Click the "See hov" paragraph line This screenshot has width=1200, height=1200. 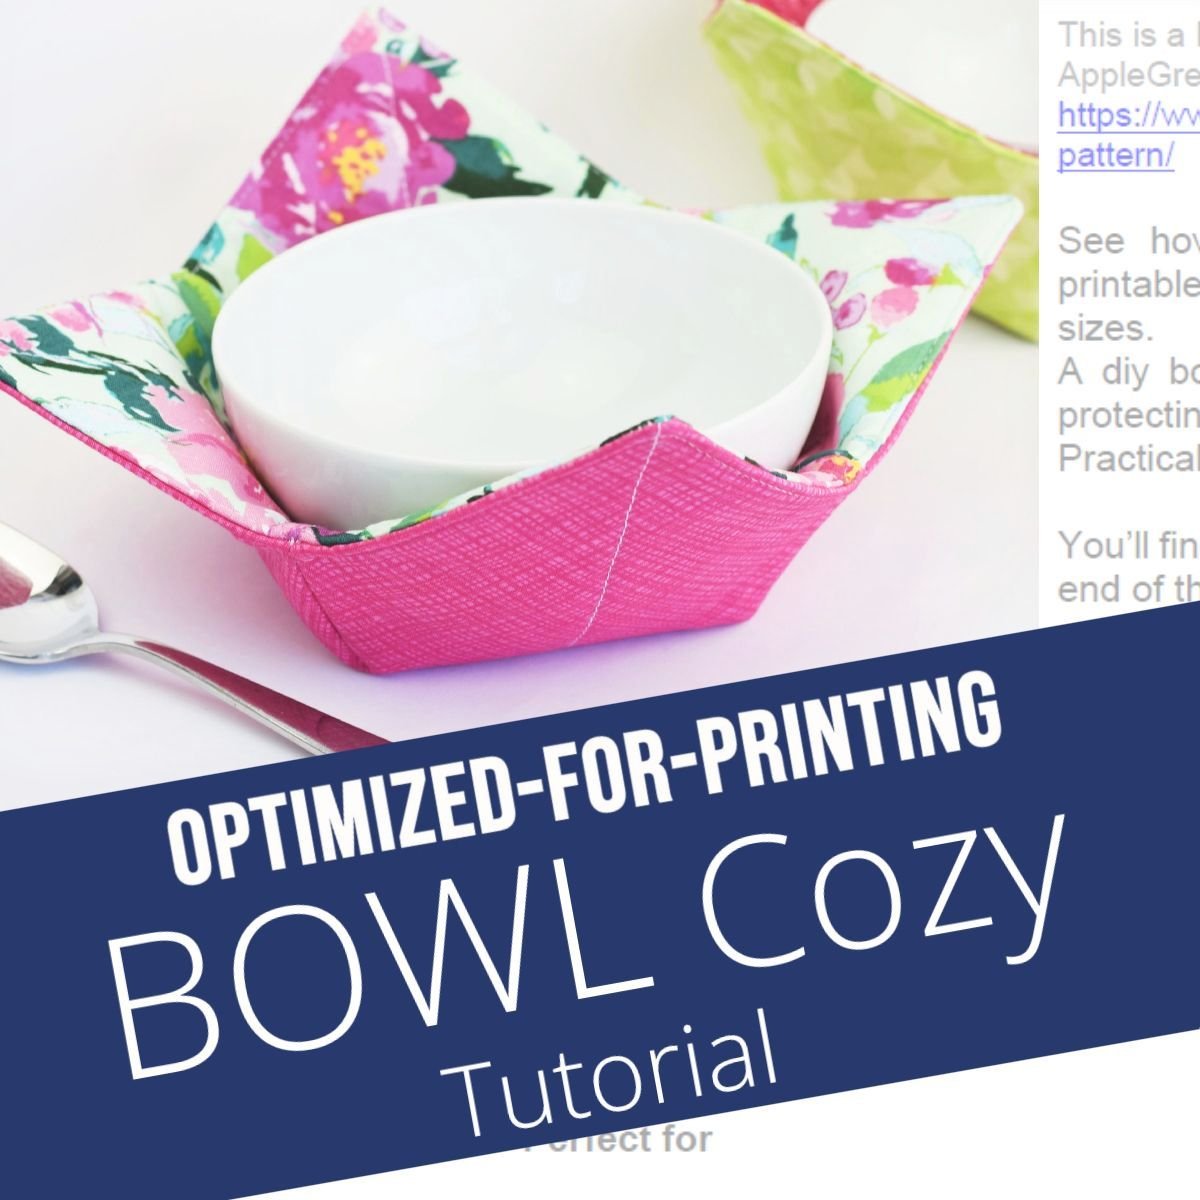(1128, 242)
